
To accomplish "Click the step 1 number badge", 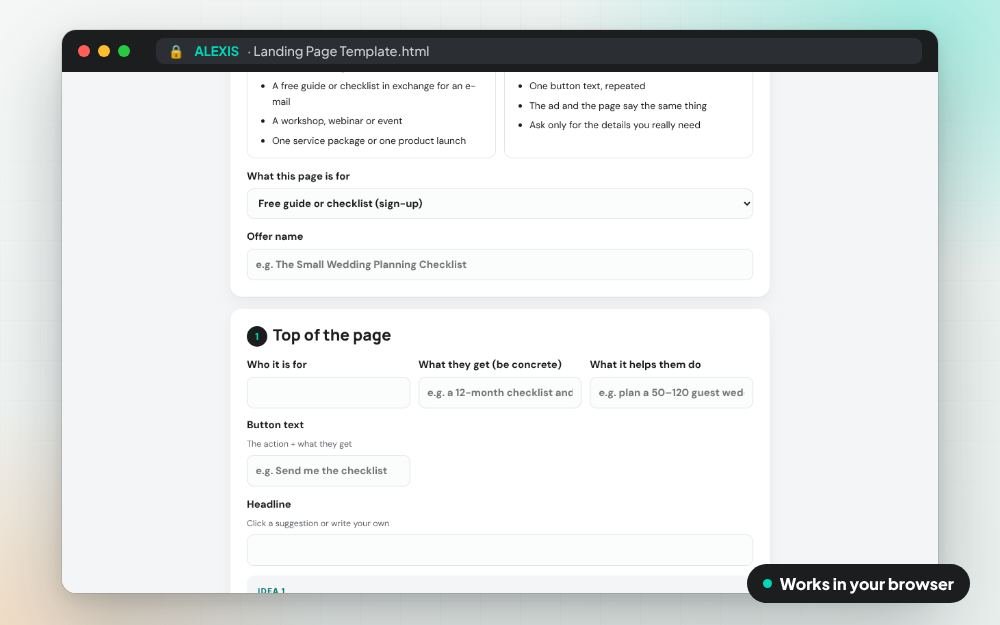I will [x=256, y=336].
